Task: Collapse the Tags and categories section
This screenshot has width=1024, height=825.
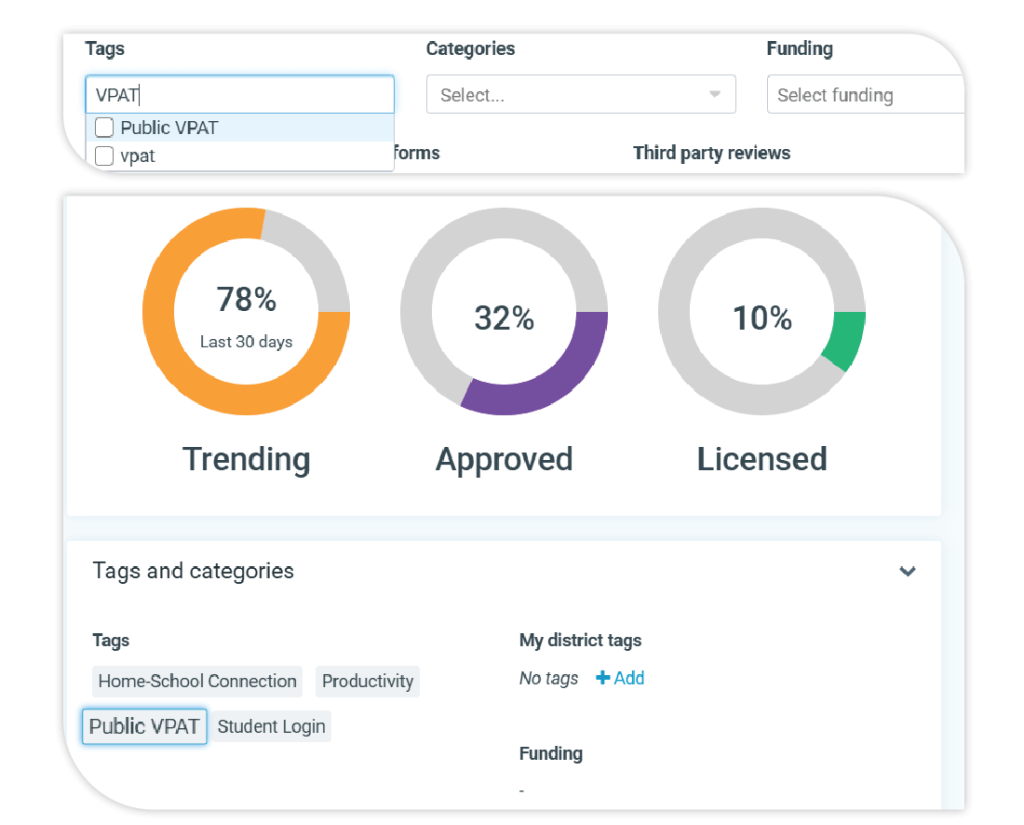Action: coord(907,572)
